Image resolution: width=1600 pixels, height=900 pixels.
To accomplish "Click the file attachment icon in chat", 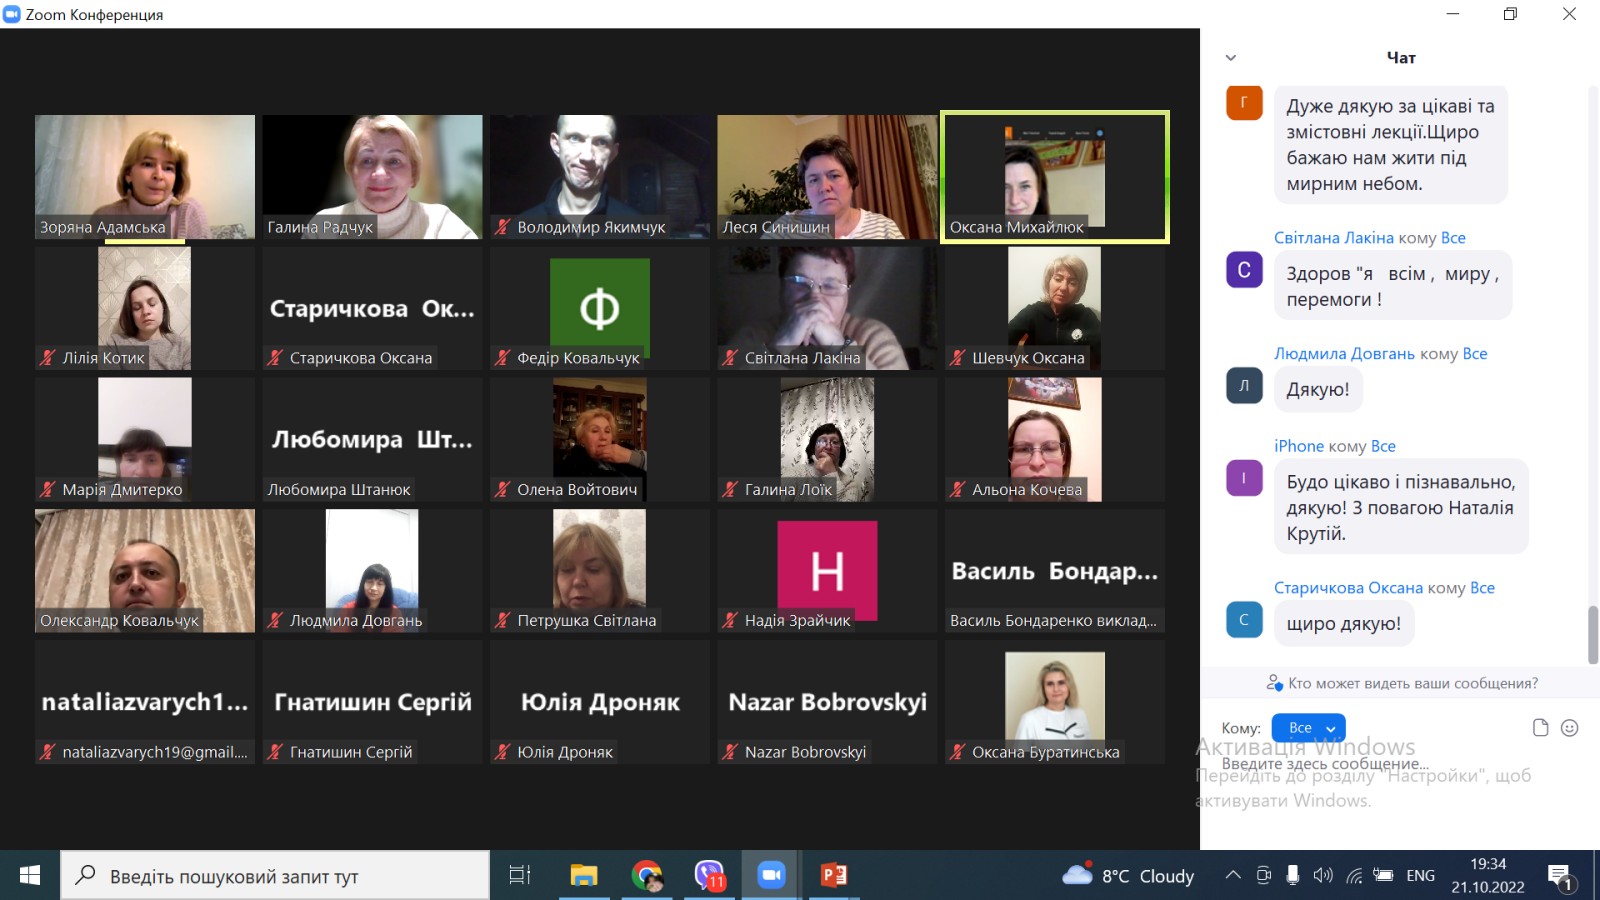I will coord(1540,728).
